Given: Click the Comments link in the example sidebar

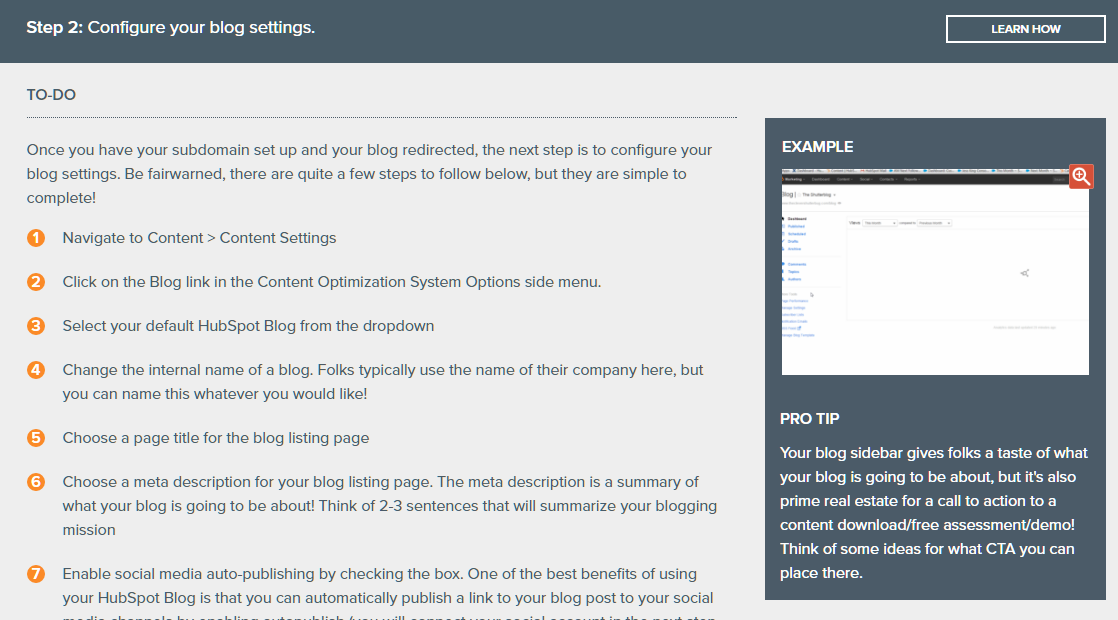Looking at the screenshot, I should click(797, 264).
